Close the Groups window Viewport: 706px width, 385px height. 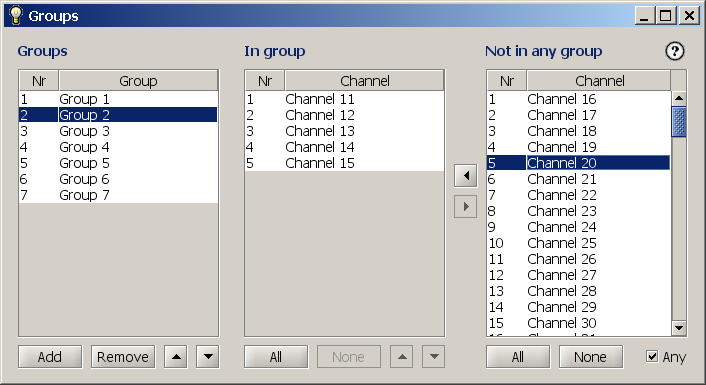click(689, 16)
